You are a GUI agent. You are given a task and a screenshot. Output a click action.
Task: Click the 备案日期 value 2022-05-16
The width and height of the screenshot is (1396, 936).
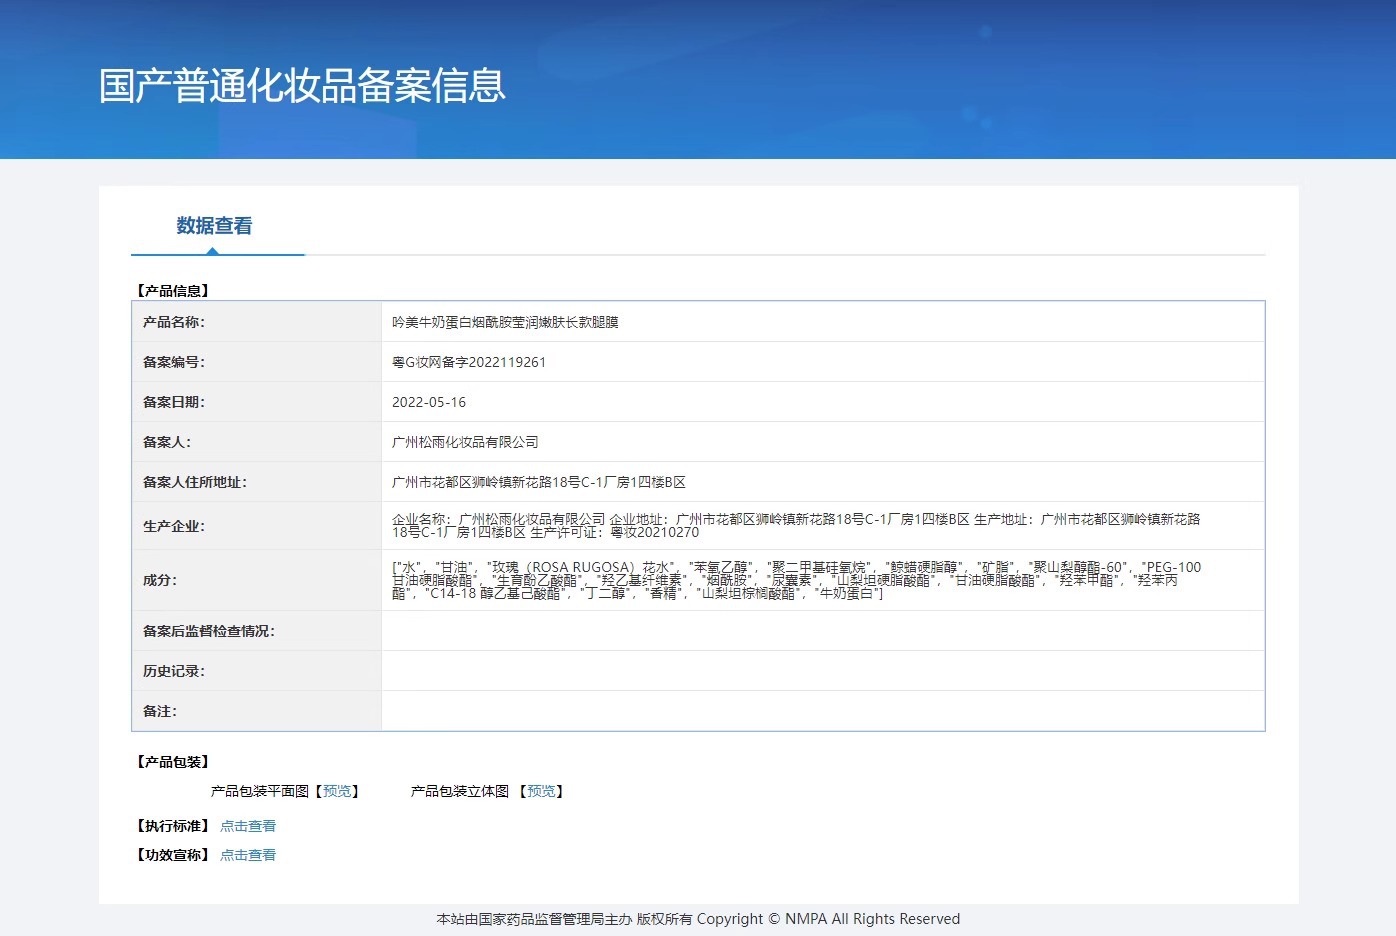429,402
